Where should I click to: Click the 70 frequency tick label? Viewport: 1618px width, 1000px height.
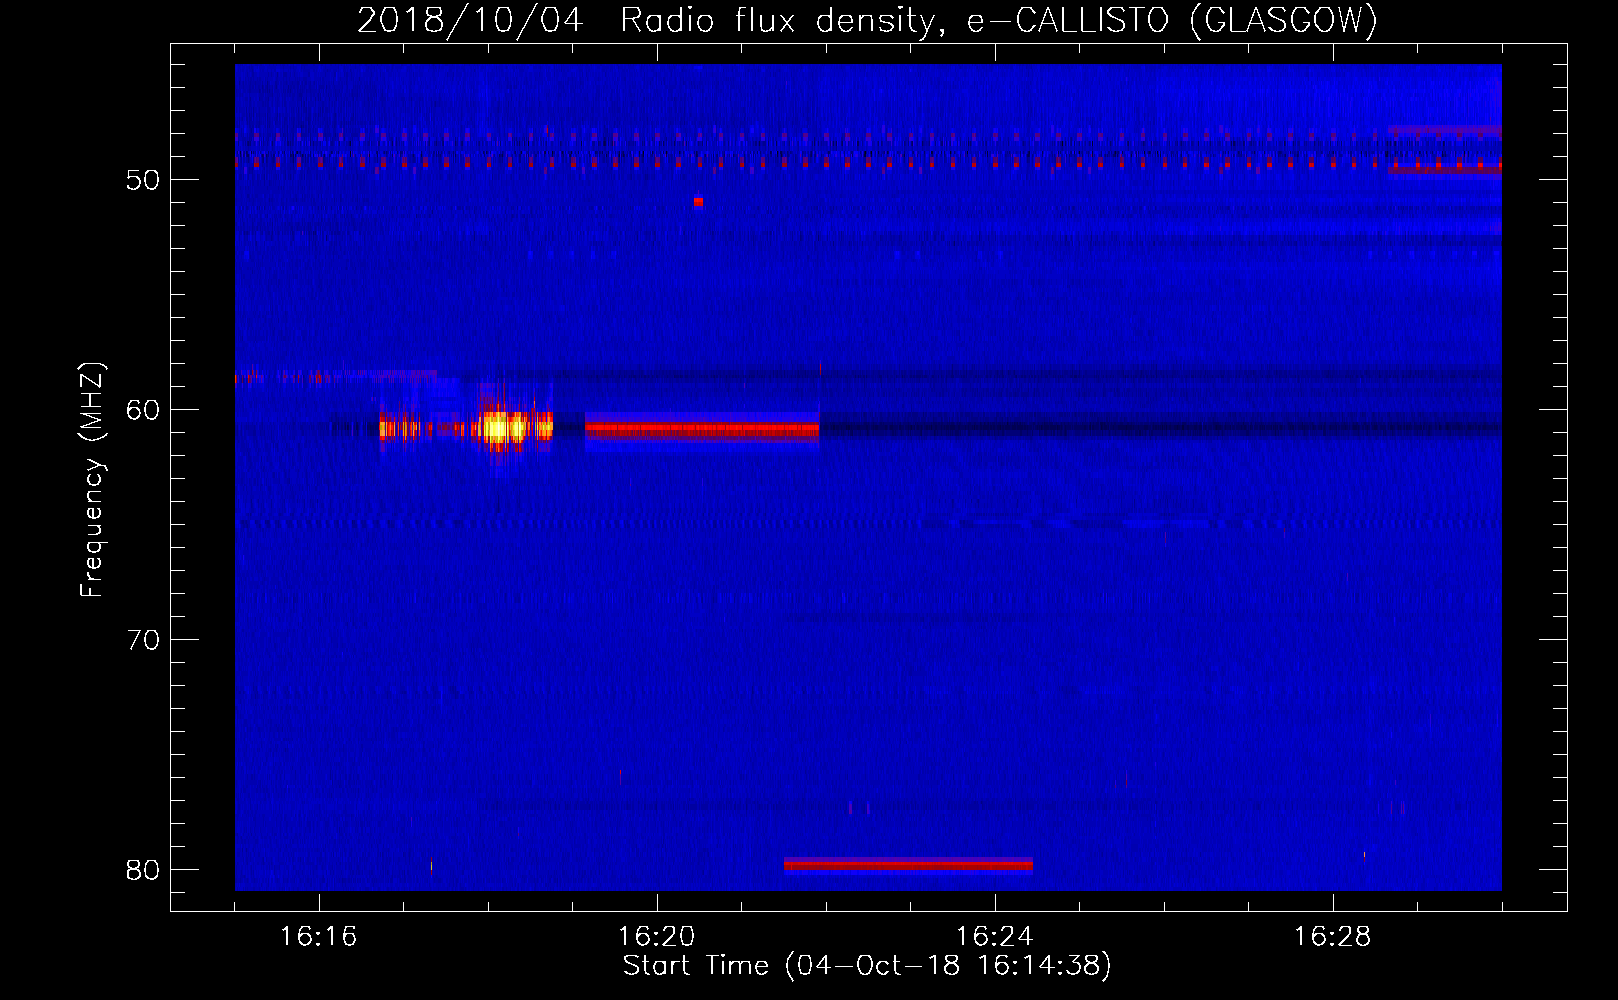pos(143,640)
